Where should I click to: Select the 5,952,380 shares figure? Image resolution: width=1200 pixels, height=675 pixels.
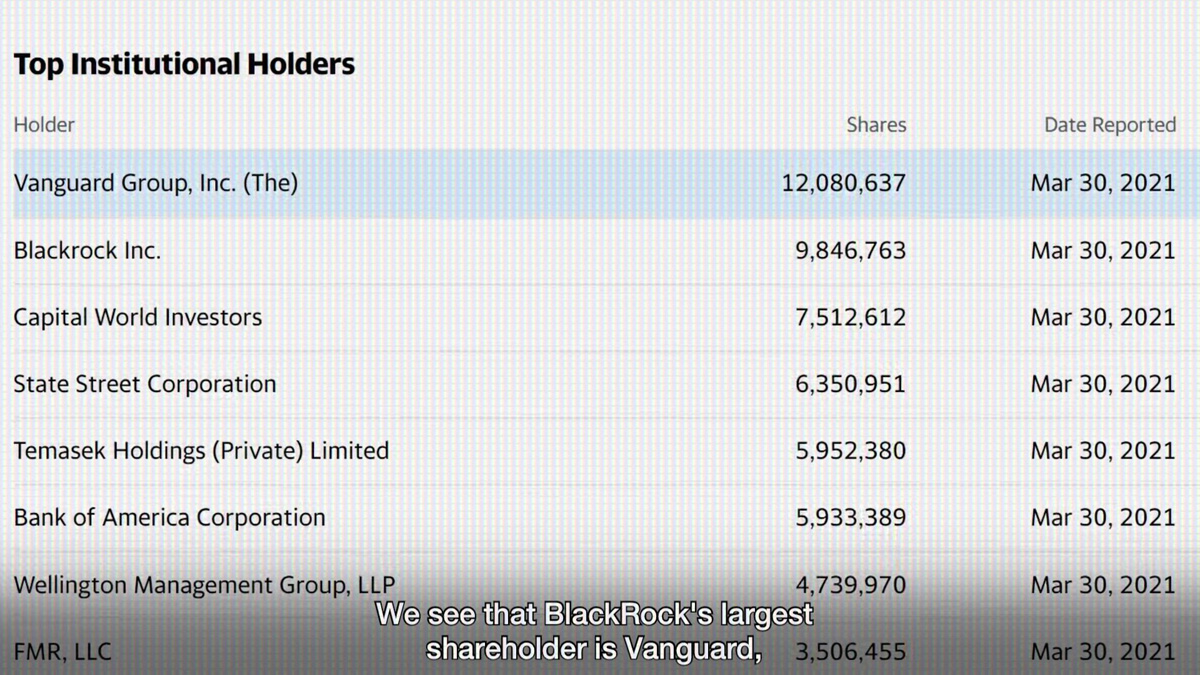point(851,451)
